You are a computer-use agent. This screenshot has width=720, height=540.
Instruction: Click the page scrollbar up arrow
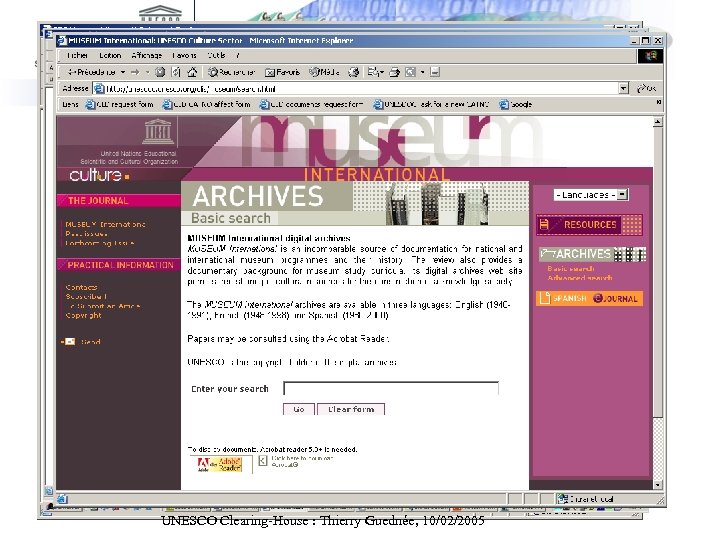pos(658,122)
